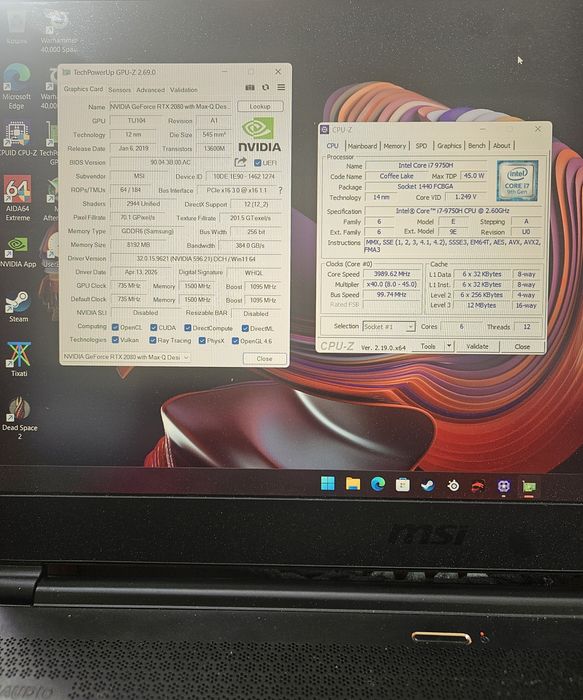Open the GPU-Z hamburger menu
This screenshot has height=700, width=583.
tap(281, 87)
